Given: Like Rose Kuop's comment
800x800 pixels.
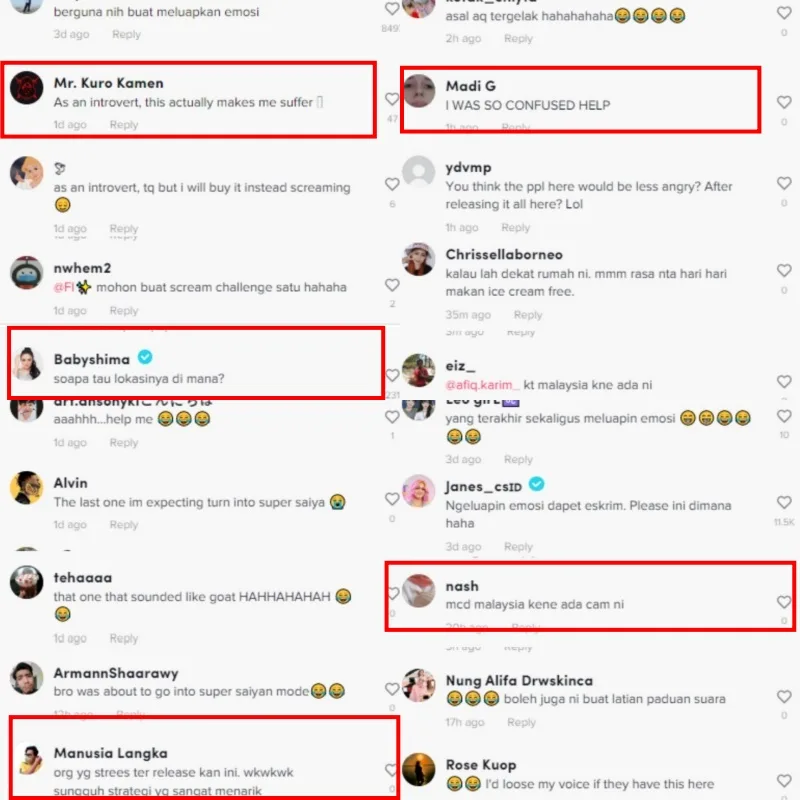Looking at the screenshot, I should coord(784,781).
